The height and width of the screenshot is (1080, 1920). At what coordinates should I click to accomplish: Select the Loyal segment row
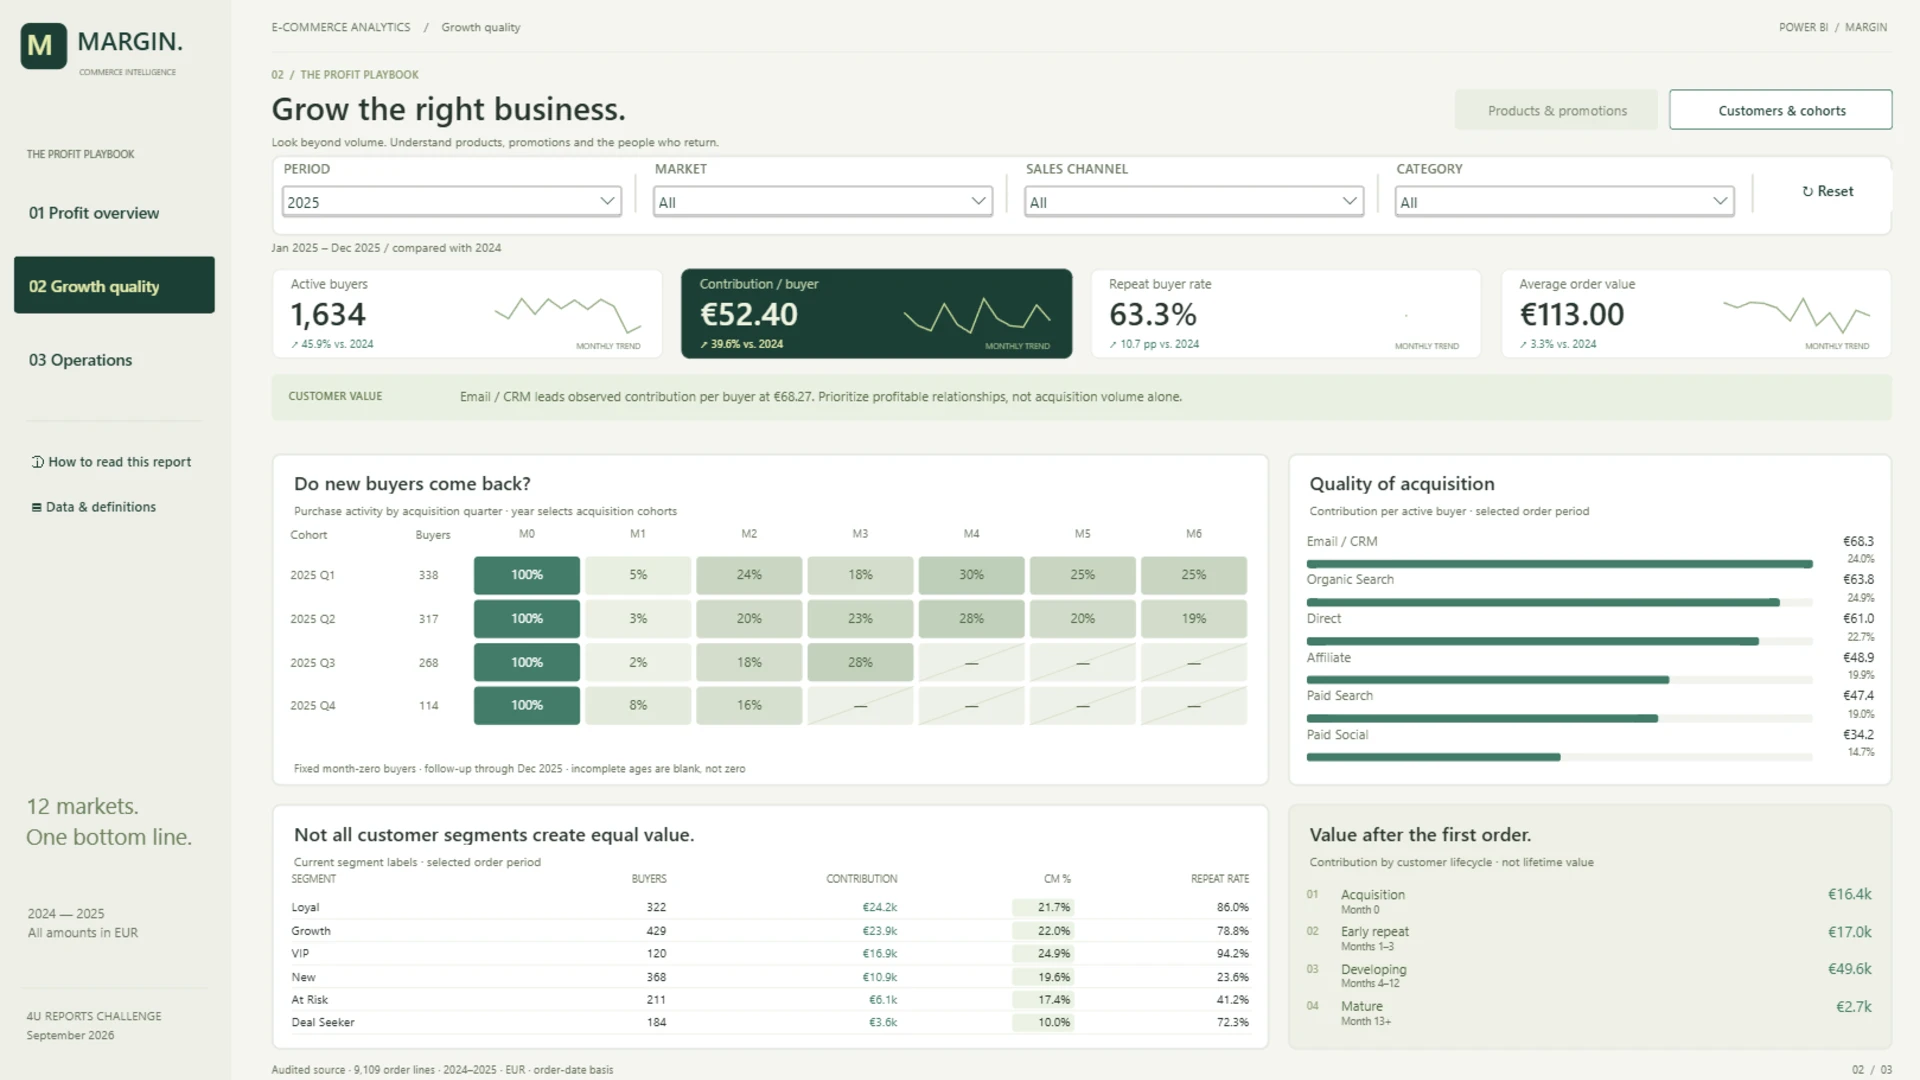pos(770,907)
